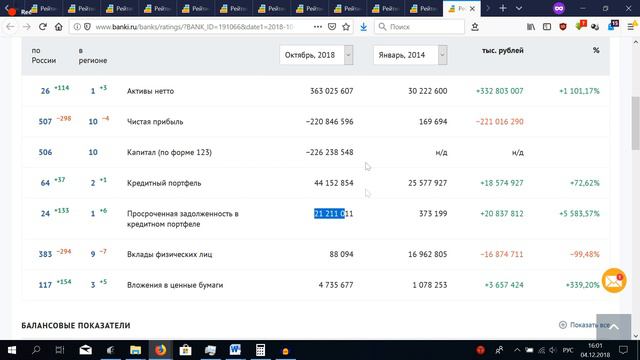The height and width of the screenshot is (360, 640).
Task: Open Вложения в ценные бумаги indicator
Action: pos(175,285)
